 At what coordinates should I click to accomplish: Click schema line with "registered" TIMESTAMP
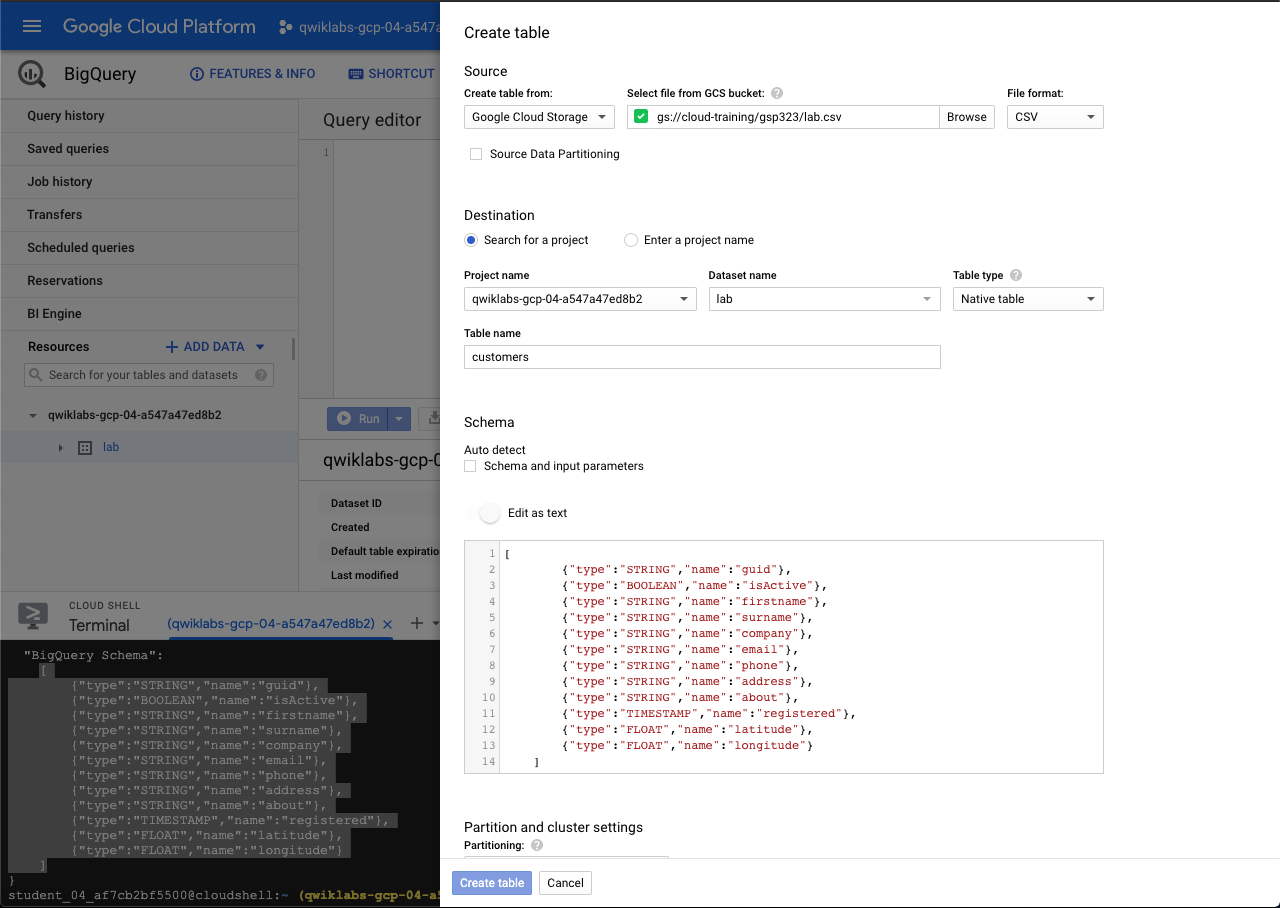(x=709, y=714)
